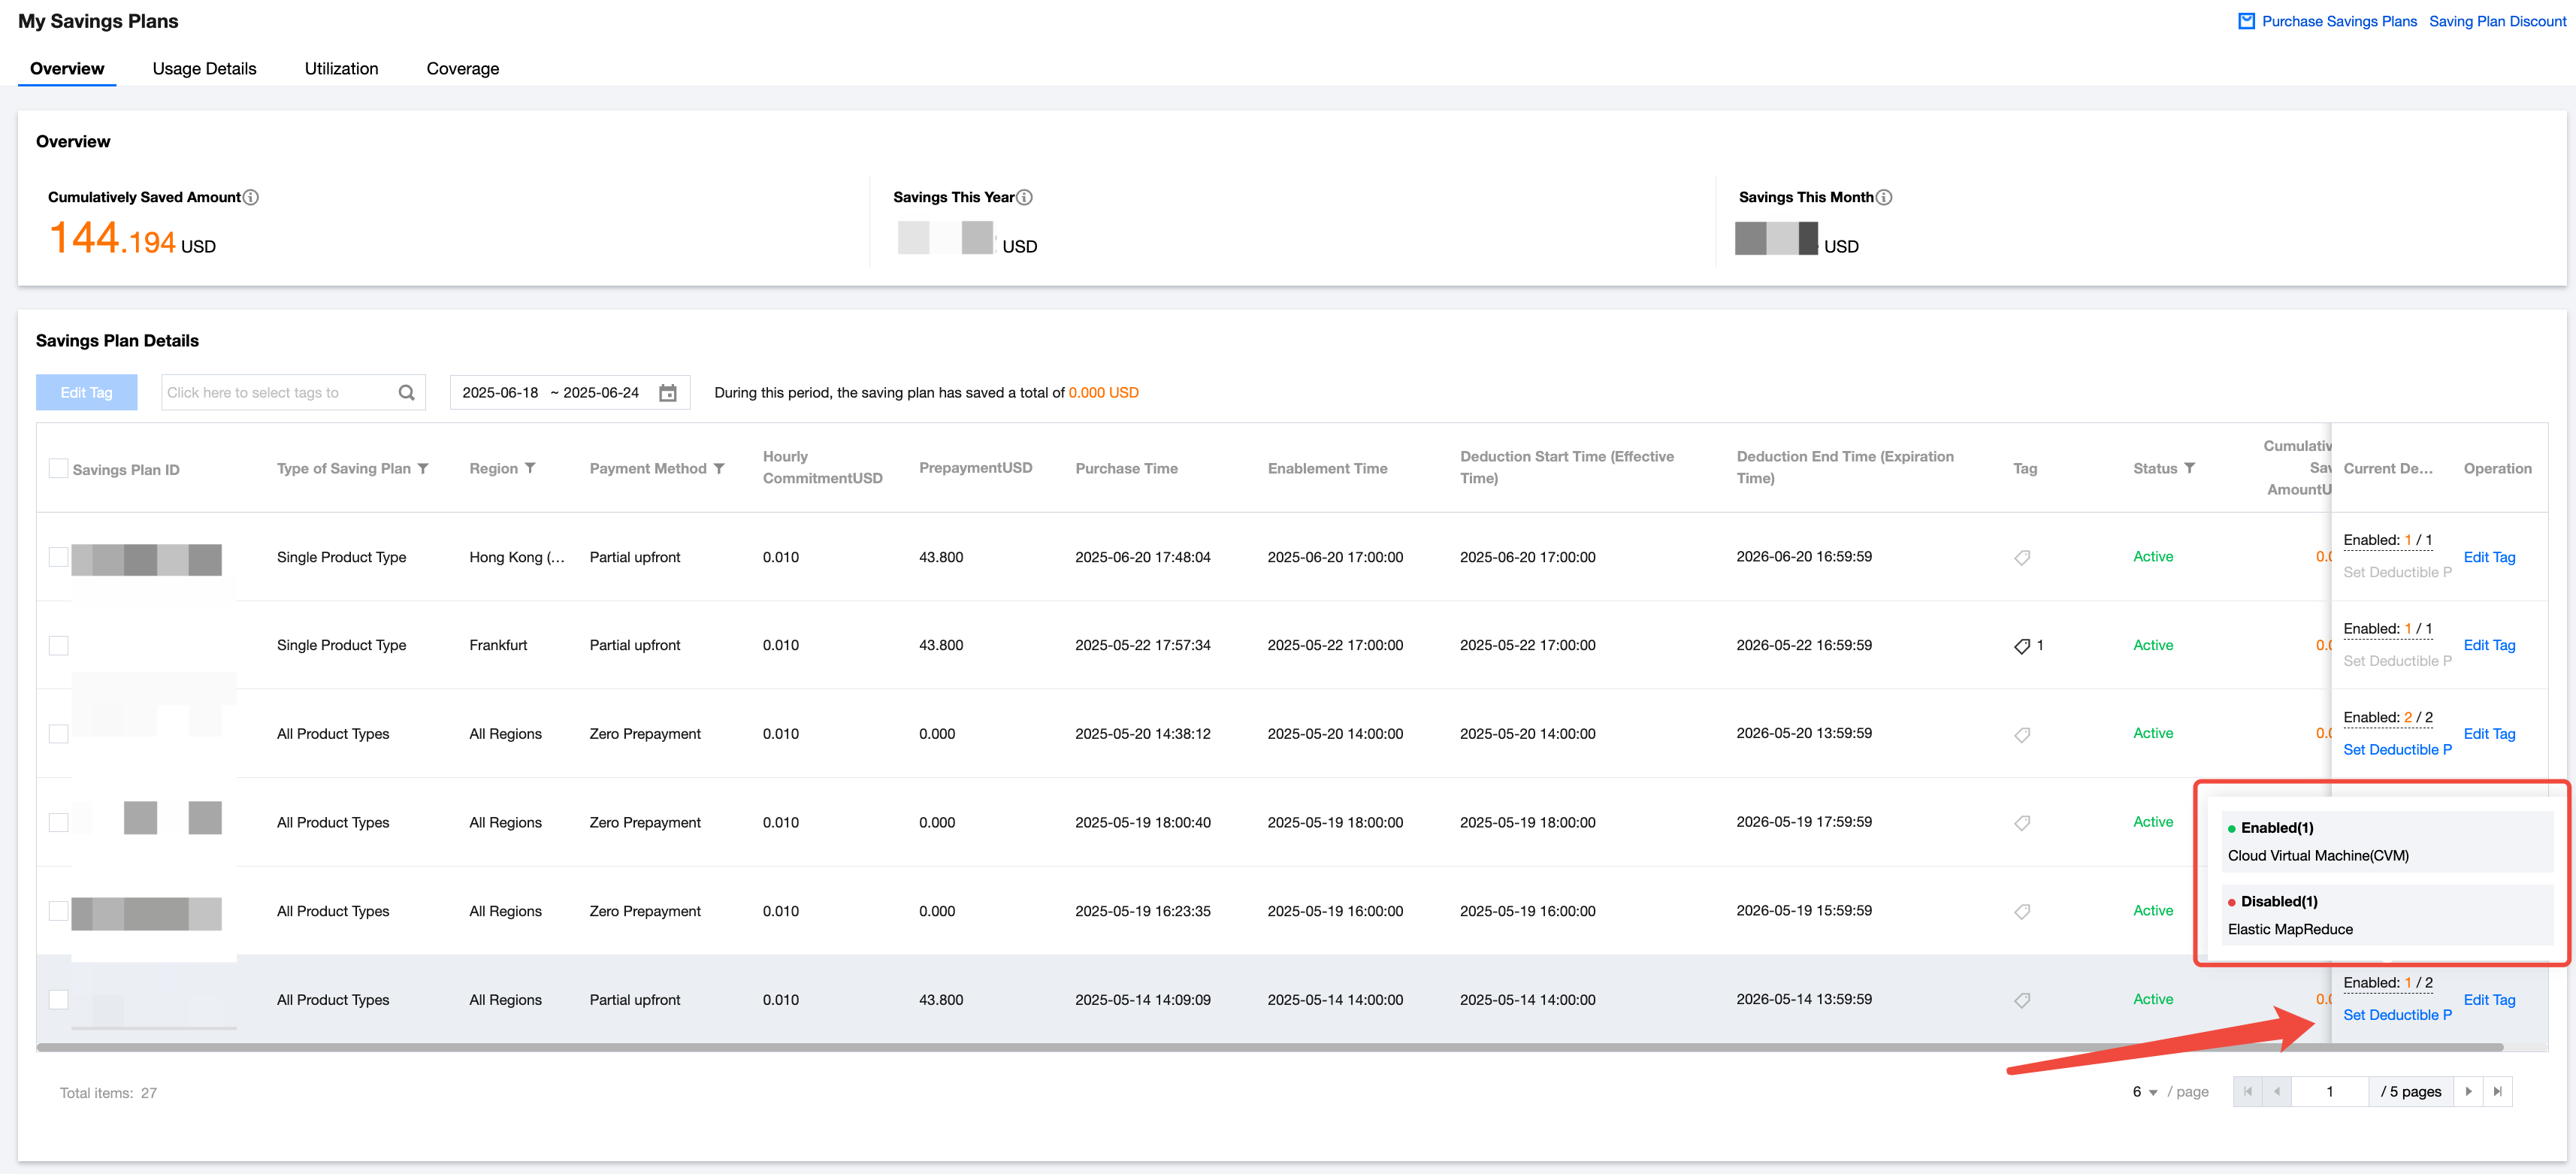Viewport: 2576px width, 1174px height.
Task: Click the info icon beside Savings This Year
Action: click(x=1024, y=197)
